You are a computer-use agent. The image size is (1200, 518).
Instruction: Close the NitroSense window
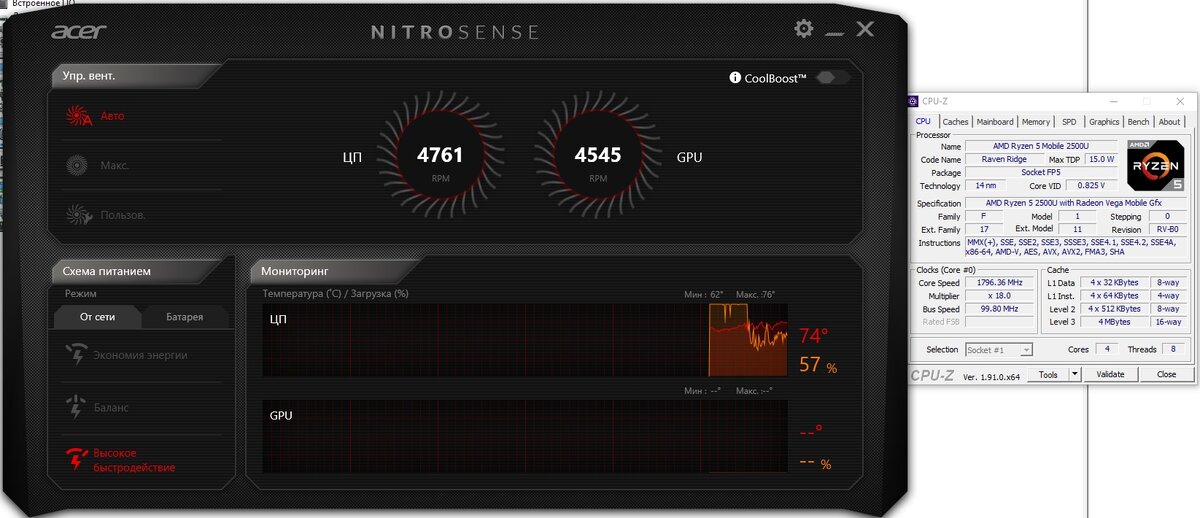click(x=865, y=29)
